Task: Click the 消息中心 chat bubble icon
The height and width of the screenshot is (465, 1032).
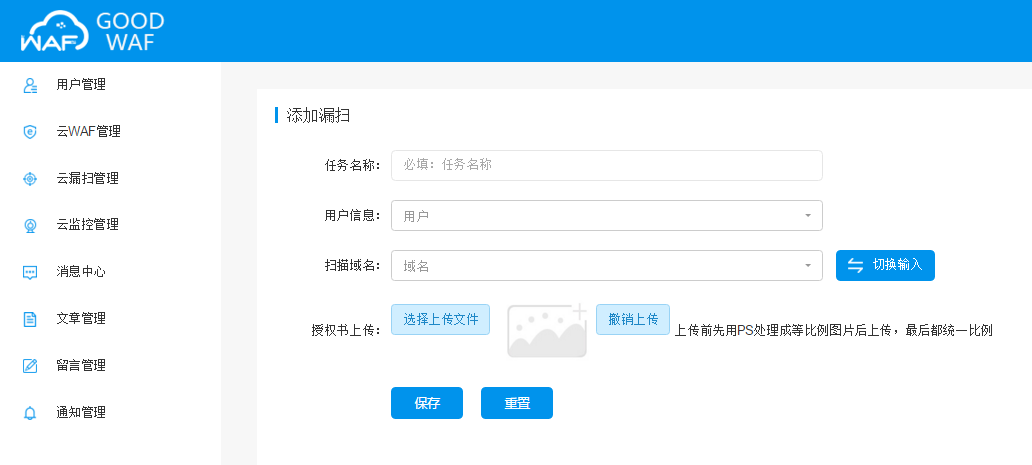Action: point(30,272)
